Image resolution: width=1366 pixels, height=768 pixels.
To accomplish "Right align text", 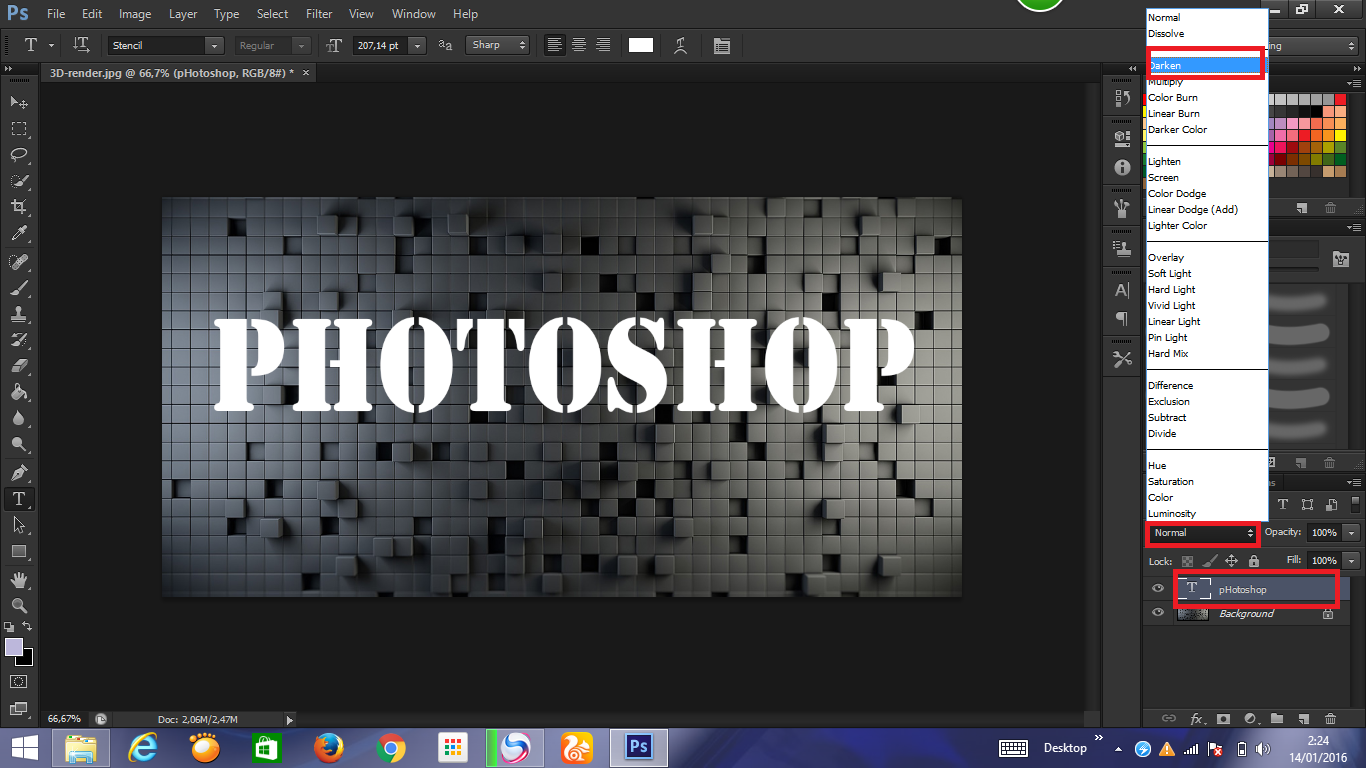I will [603, 45].
